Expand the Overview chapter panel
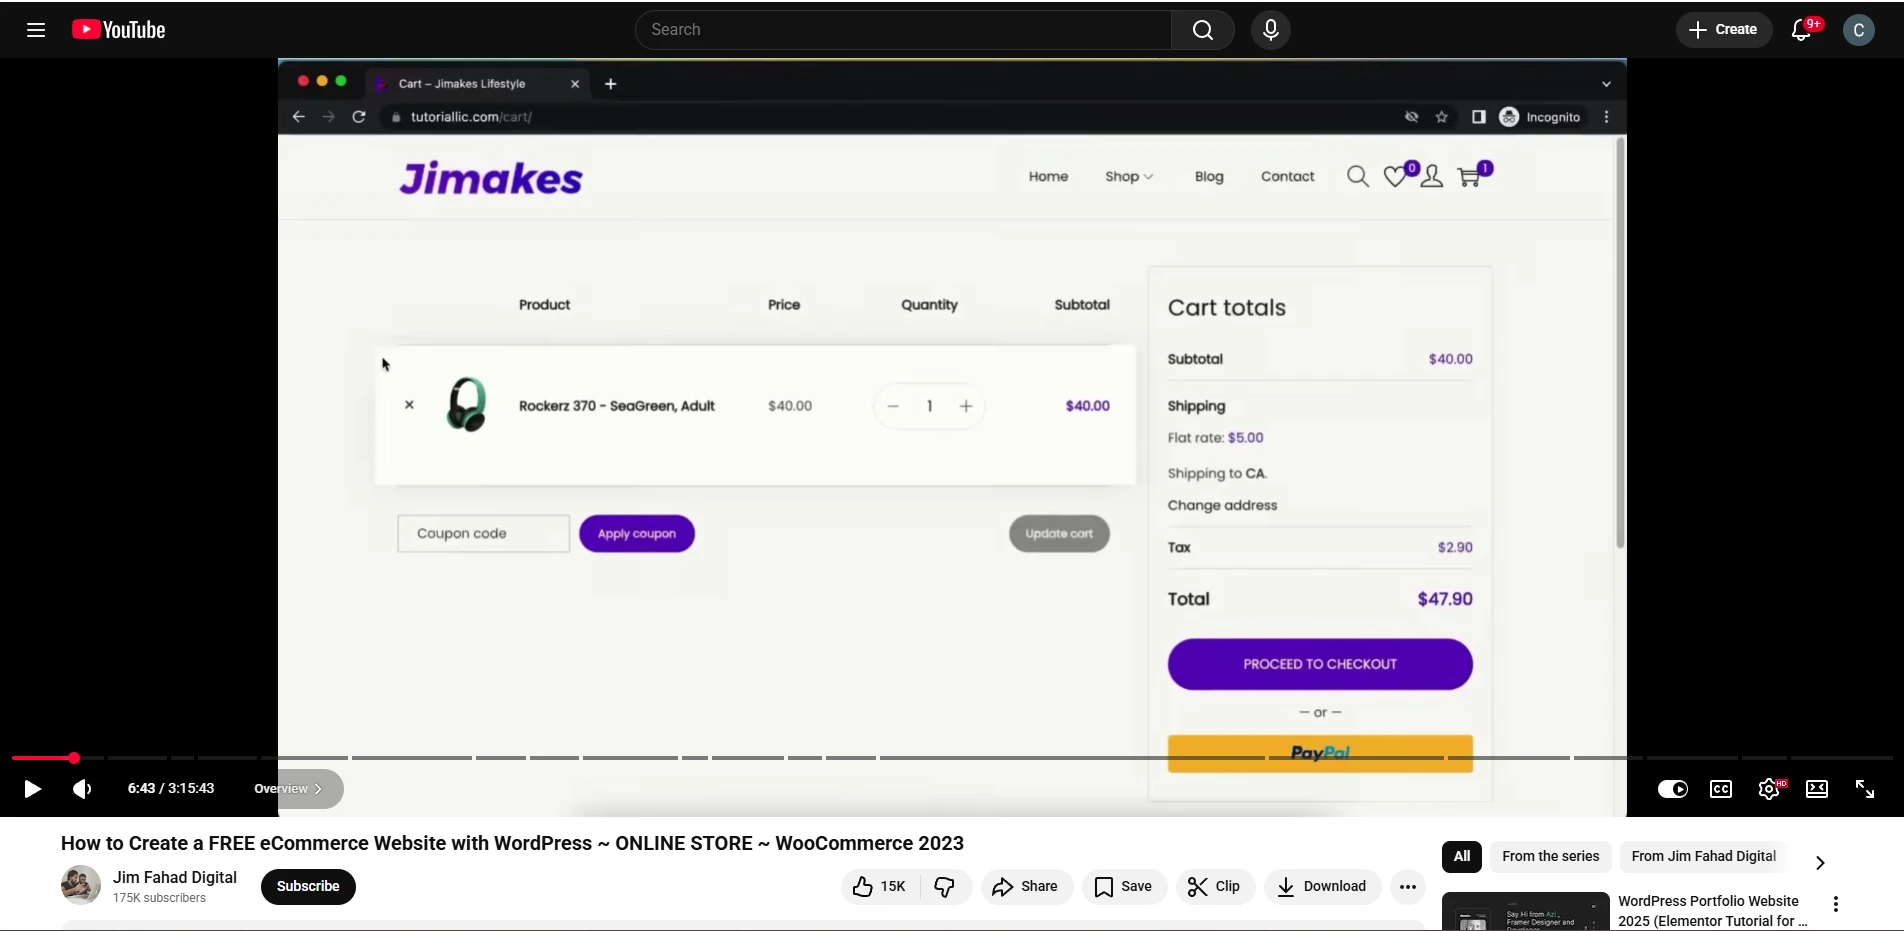Viewport: 1904px width, 931px height. [x=290, y=789]
